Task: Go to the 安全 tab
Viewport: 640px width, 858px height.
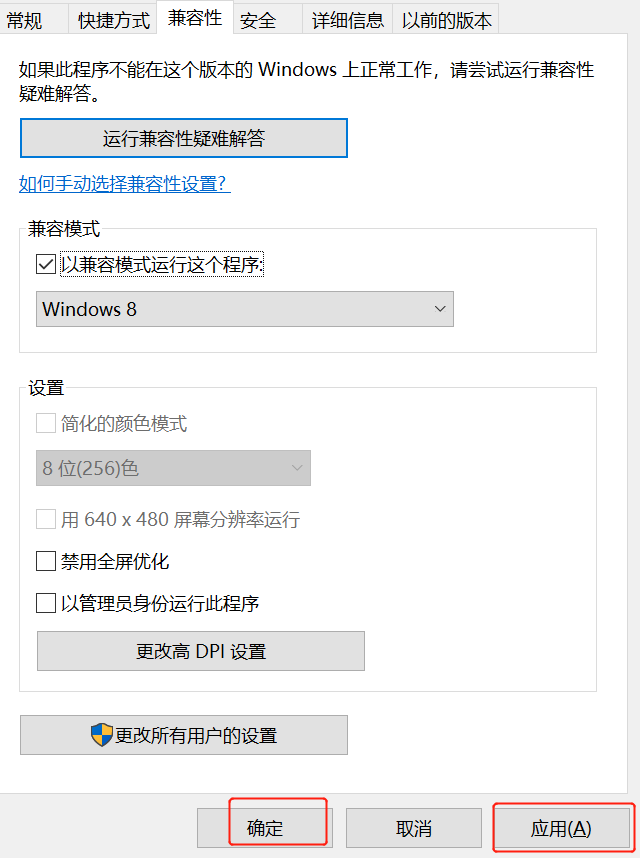Action: pyautogui.click(x=259, y=19)
